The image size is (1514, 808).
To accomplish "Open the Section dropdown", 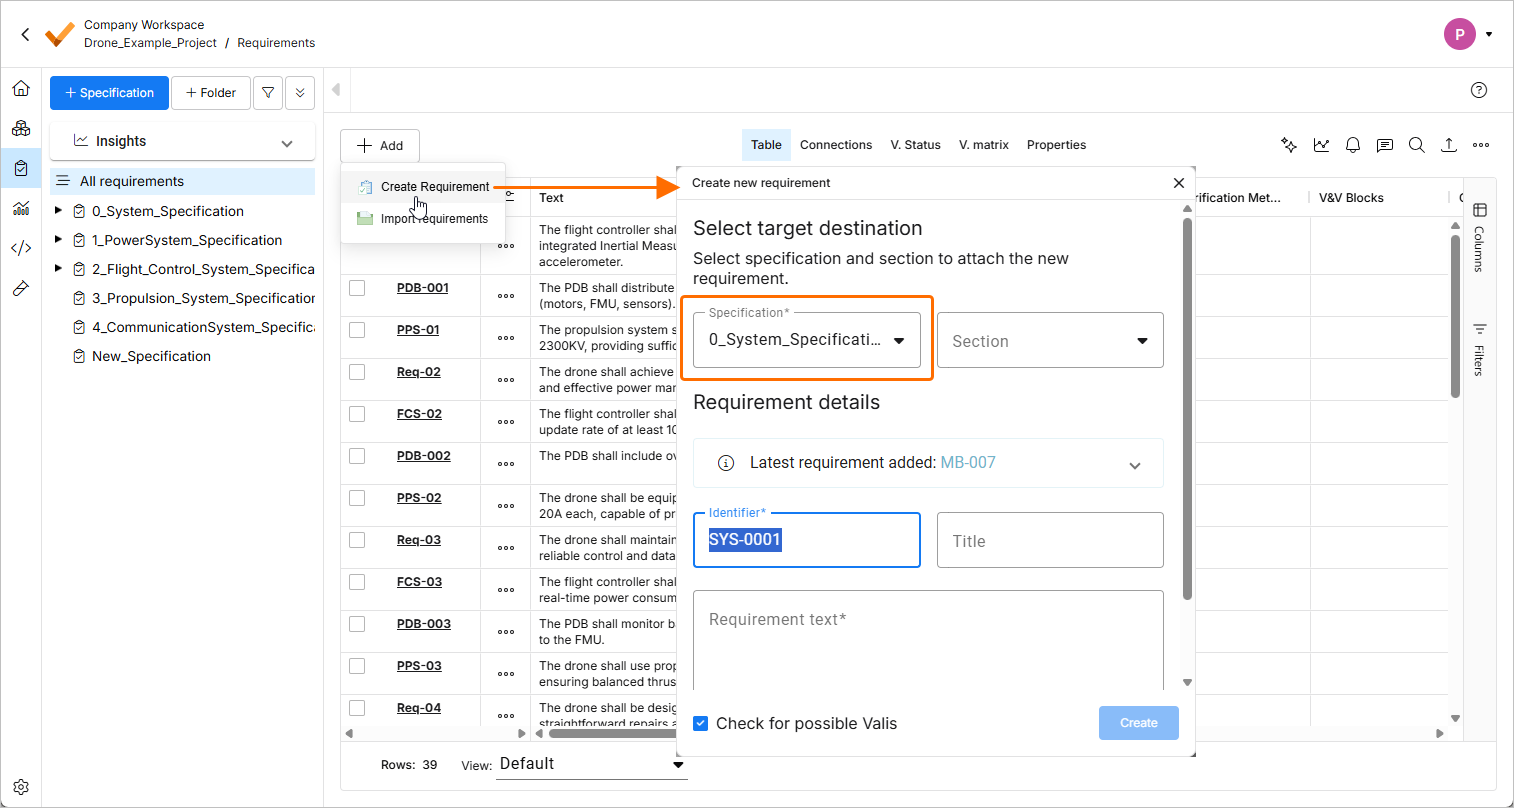I will click(1049, 341).
